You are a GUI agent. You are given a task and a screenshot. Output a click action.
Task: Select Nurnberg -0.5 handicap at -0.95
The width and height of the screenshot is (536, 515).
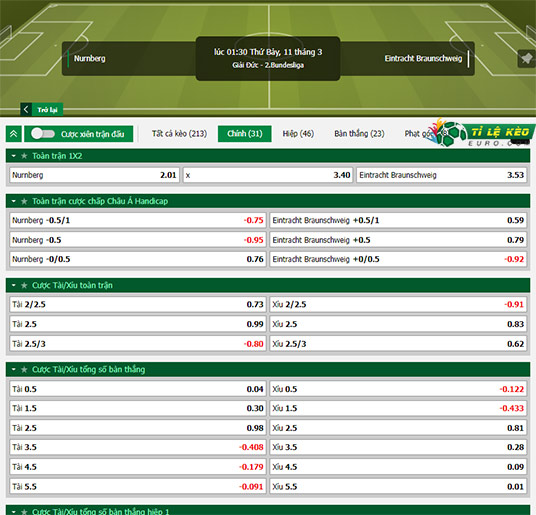(x=138, y=240)
